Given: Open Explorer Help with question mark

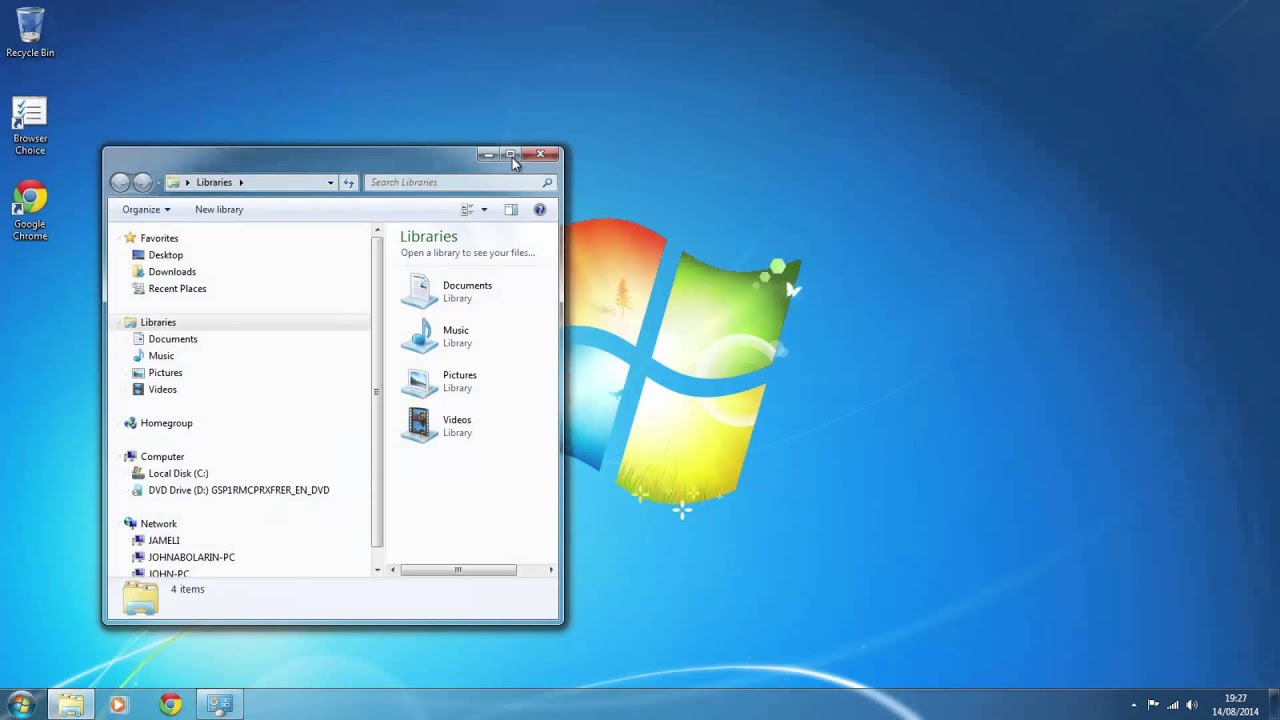Looking at the screenshot, I should [x=540, y=210].
